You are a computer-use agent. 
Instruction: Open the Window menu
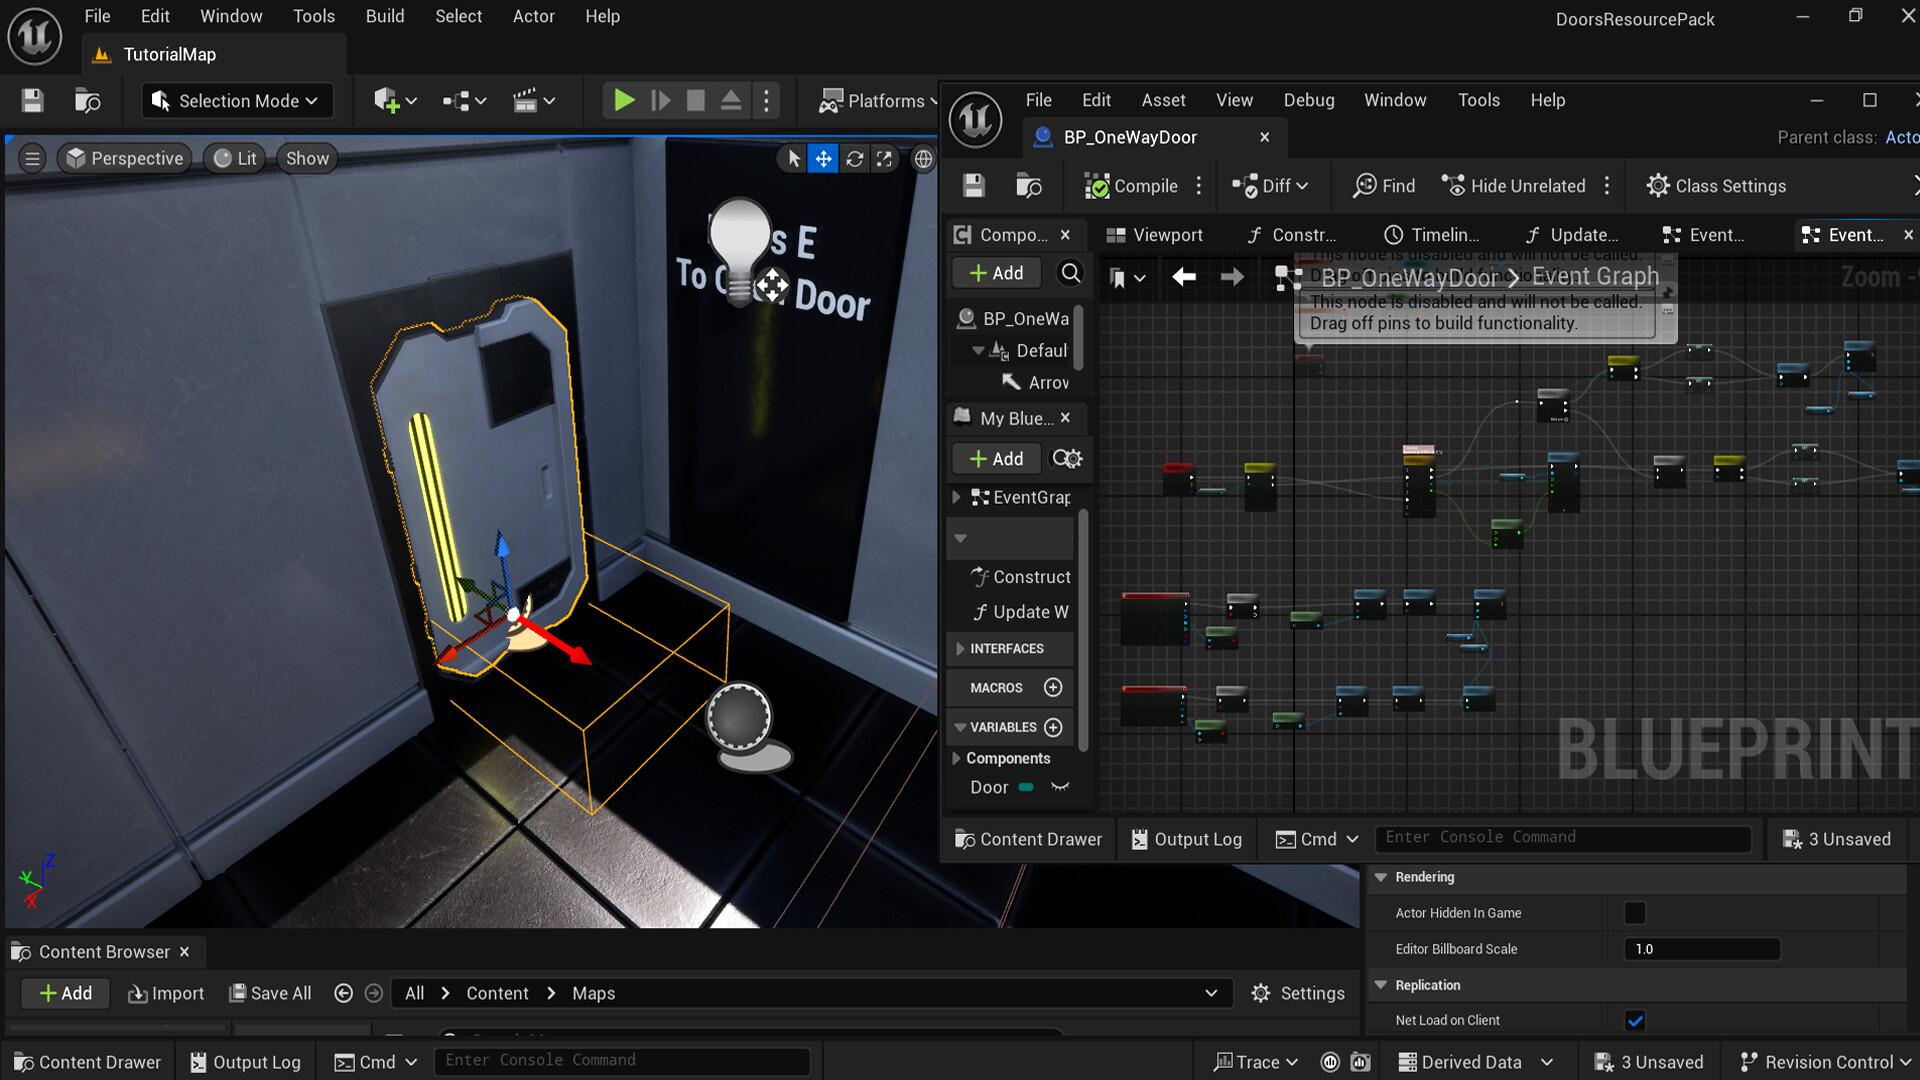click(x=231, y=16)
